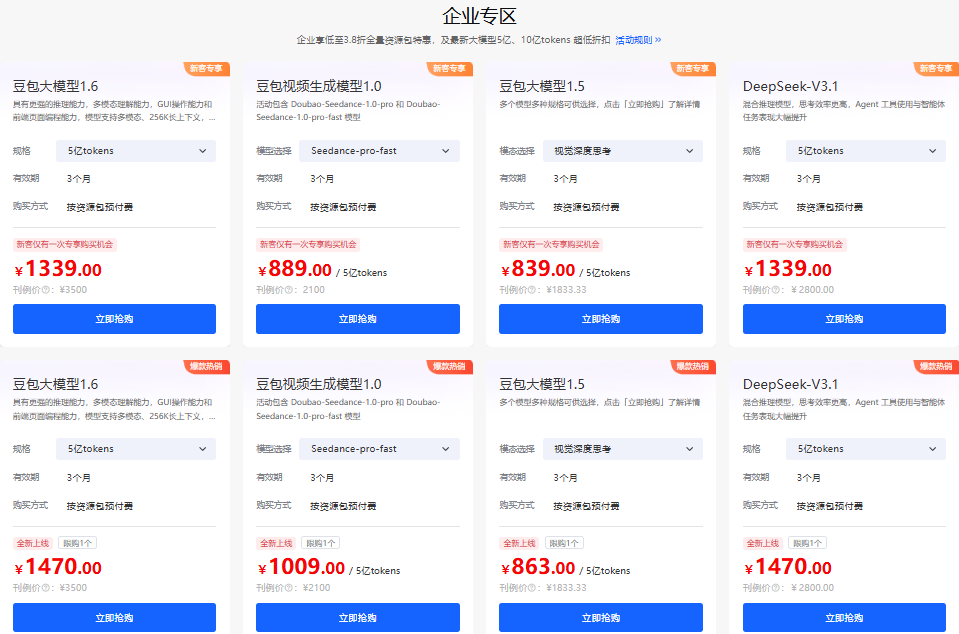Image resolution: width=959 pixels, height=634 pixels.
Task: Click 立即抢购 under the ¥1339 DeepSeek-V3.1 price
Action: (844, 319)
